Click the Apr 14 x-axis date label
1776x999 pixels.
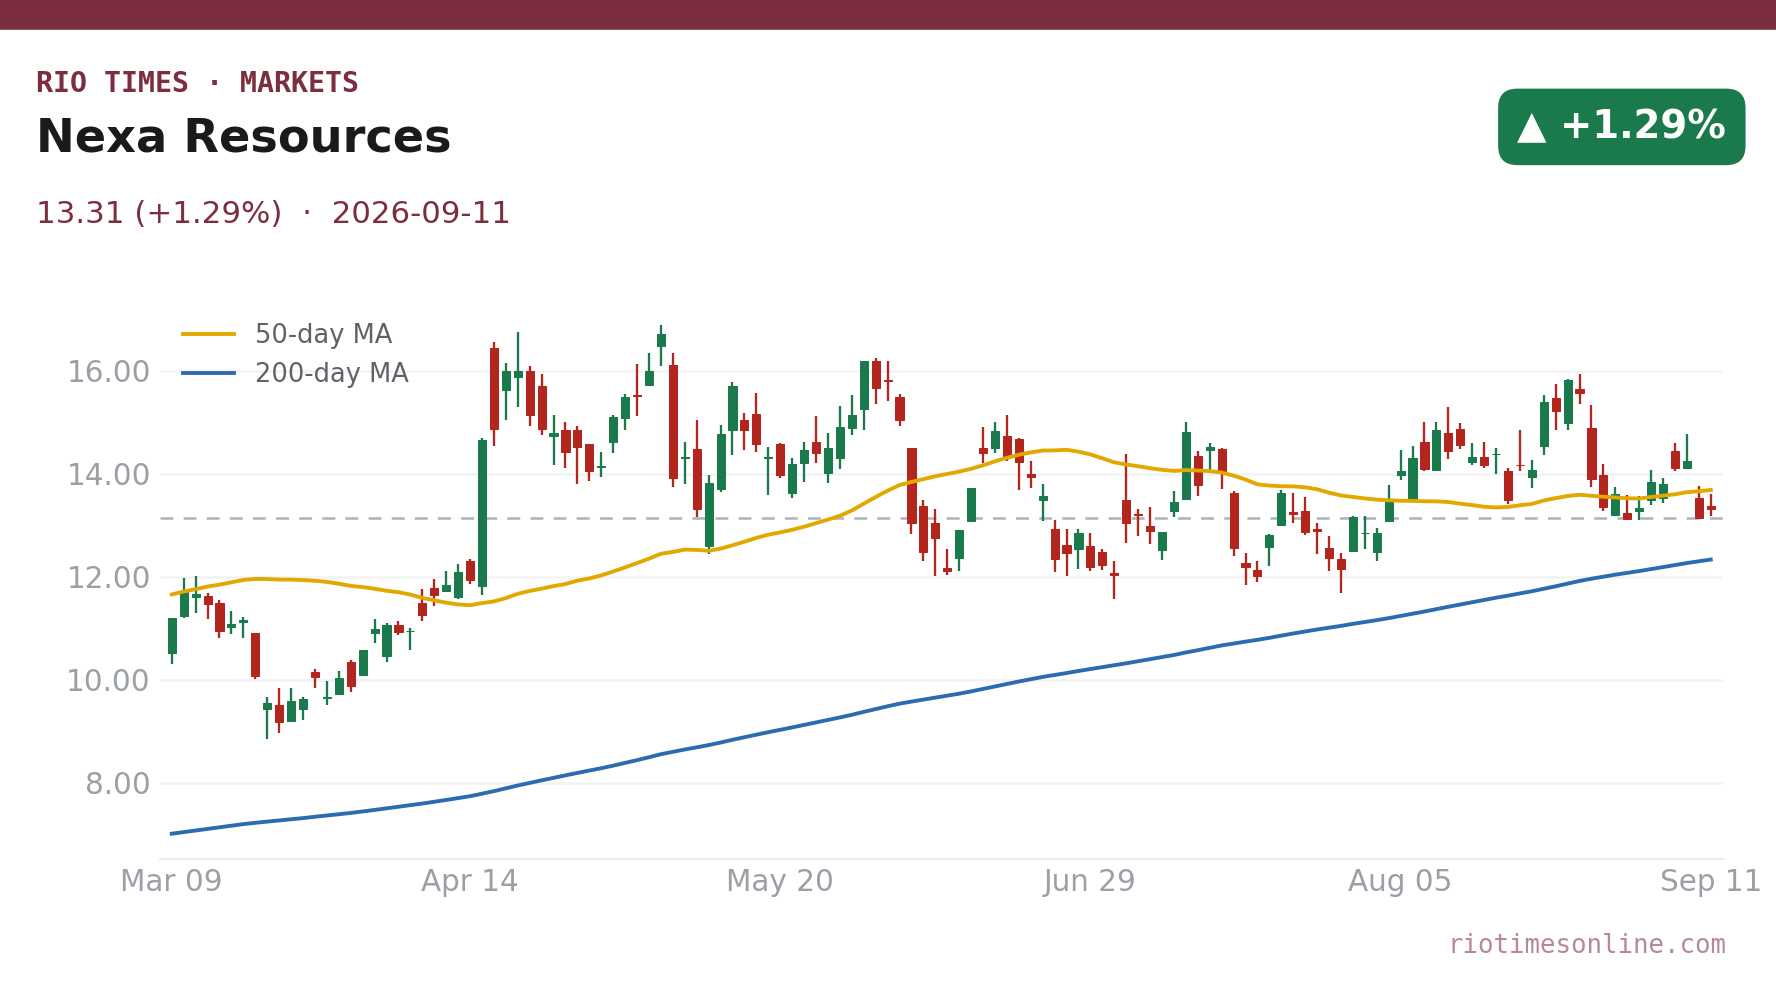[470, 881]
